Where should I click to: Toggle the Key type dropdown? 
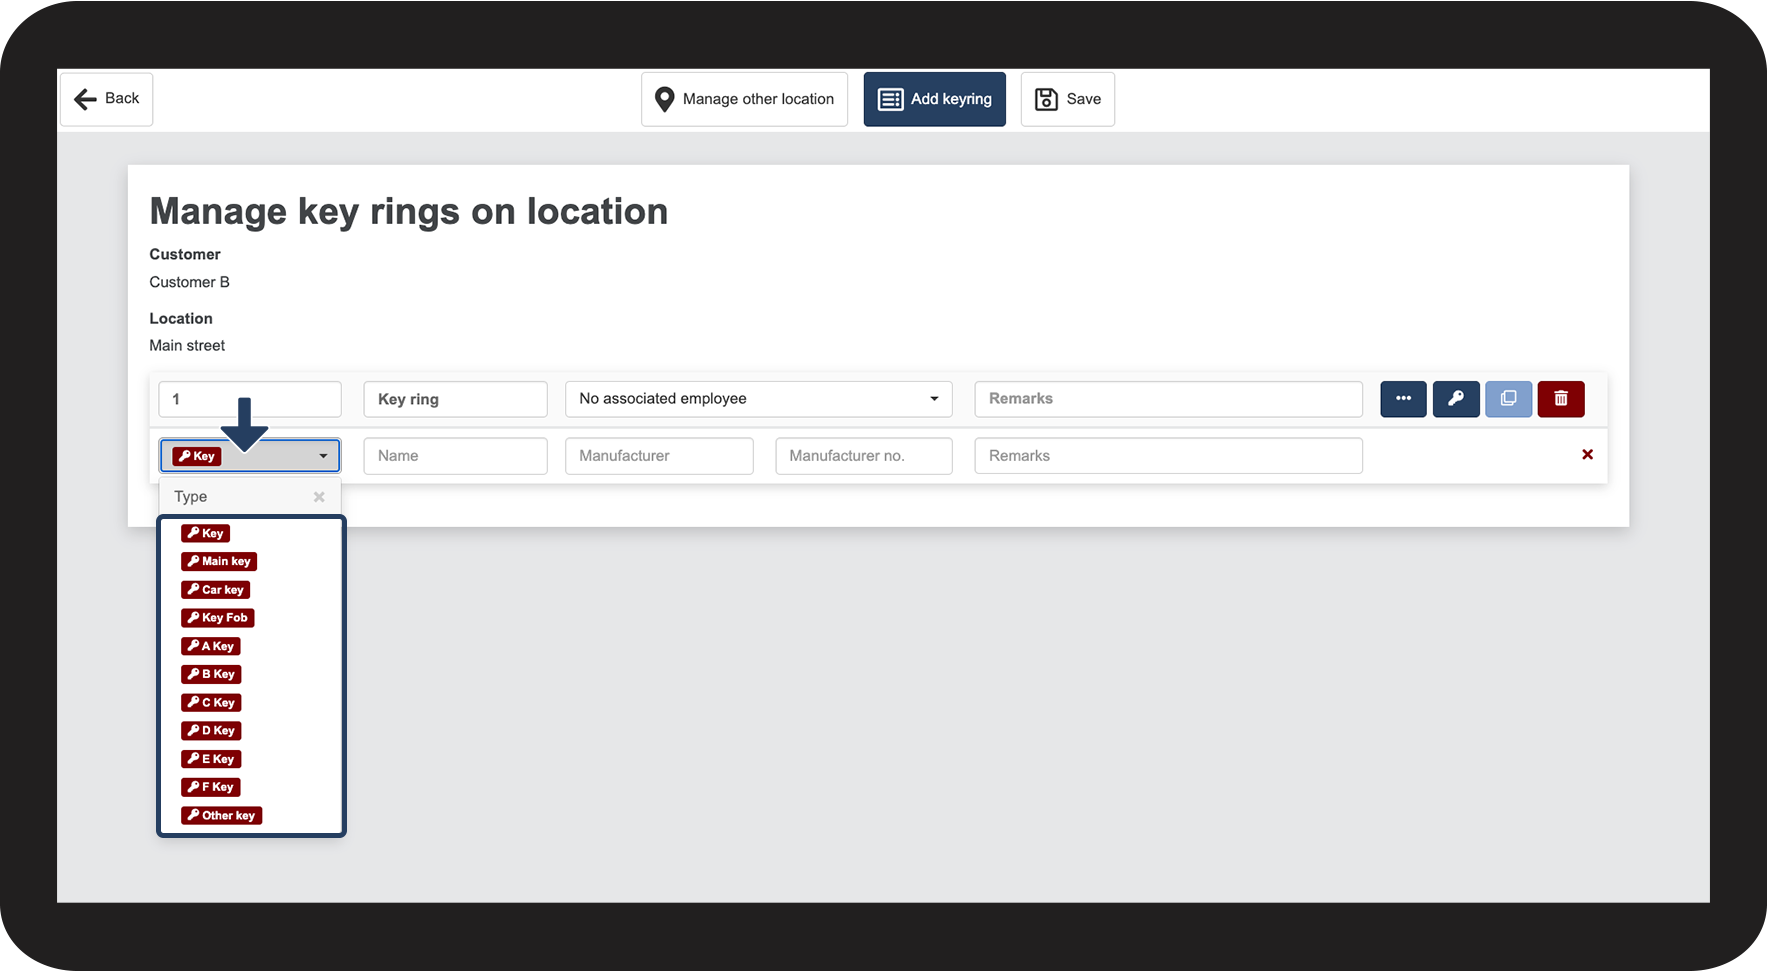click(250, 456)
